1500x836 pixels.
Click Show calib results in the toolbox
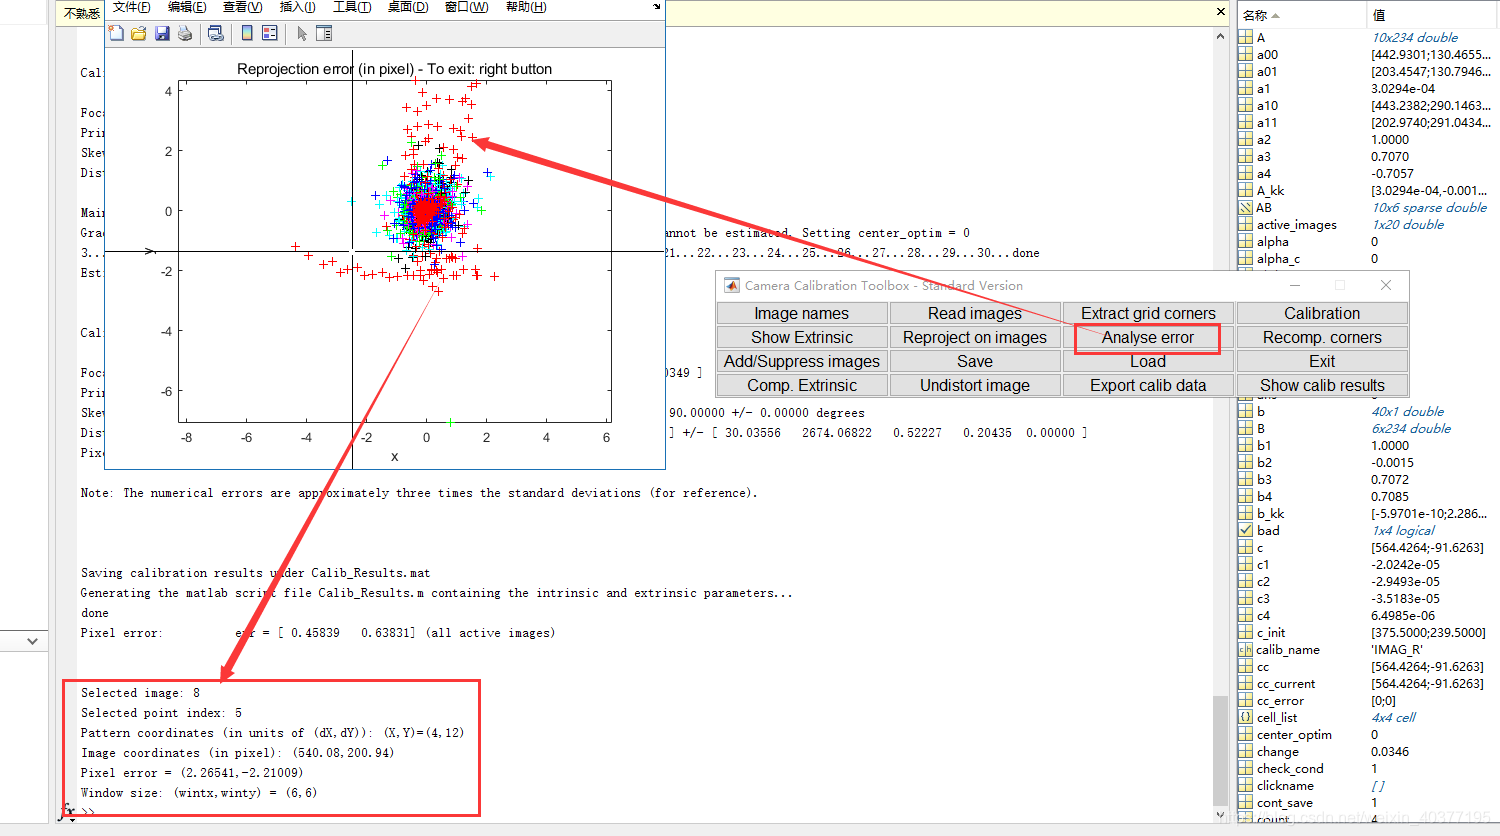click(x=1322, y=385)
